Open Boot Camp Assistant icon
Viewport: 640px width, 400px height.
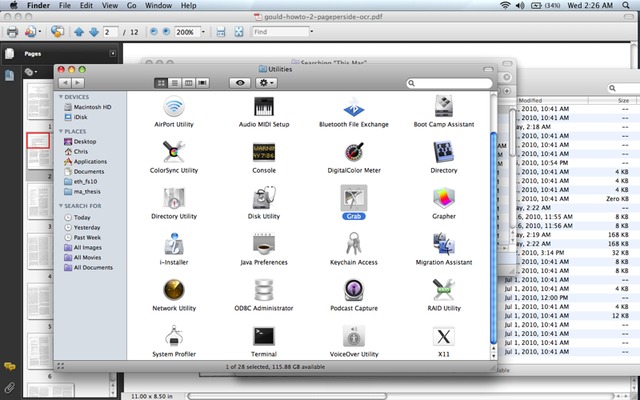tap(444, 107)
